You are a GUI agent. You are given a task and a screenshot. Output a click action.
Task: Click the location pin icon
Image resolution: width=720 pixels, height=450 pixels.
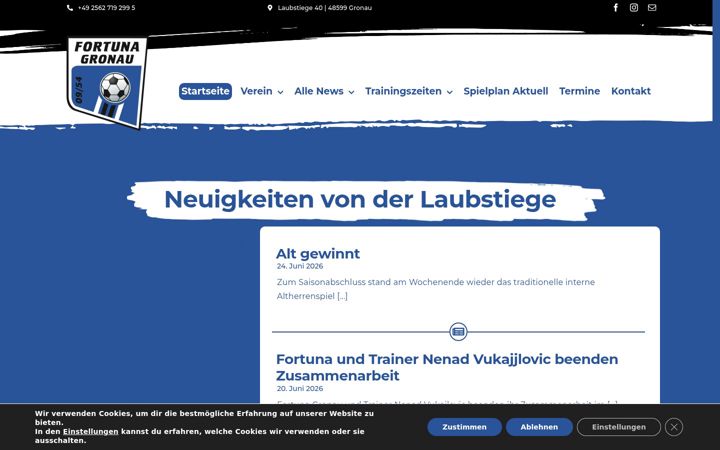coord(270,8)
